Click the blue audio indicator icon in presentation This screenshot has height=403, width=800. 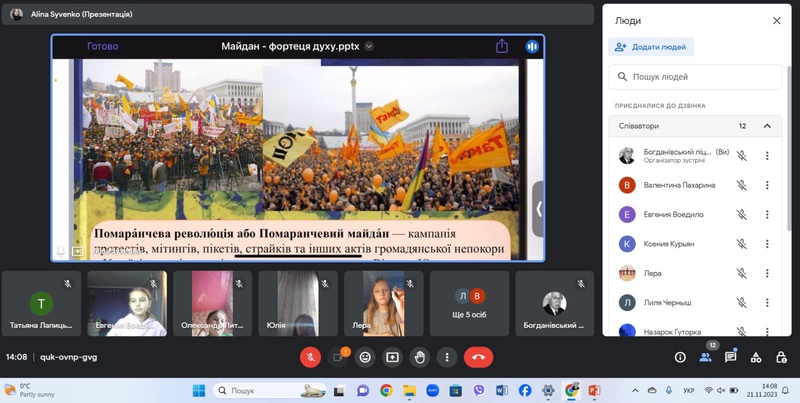[x=532, y=46]
